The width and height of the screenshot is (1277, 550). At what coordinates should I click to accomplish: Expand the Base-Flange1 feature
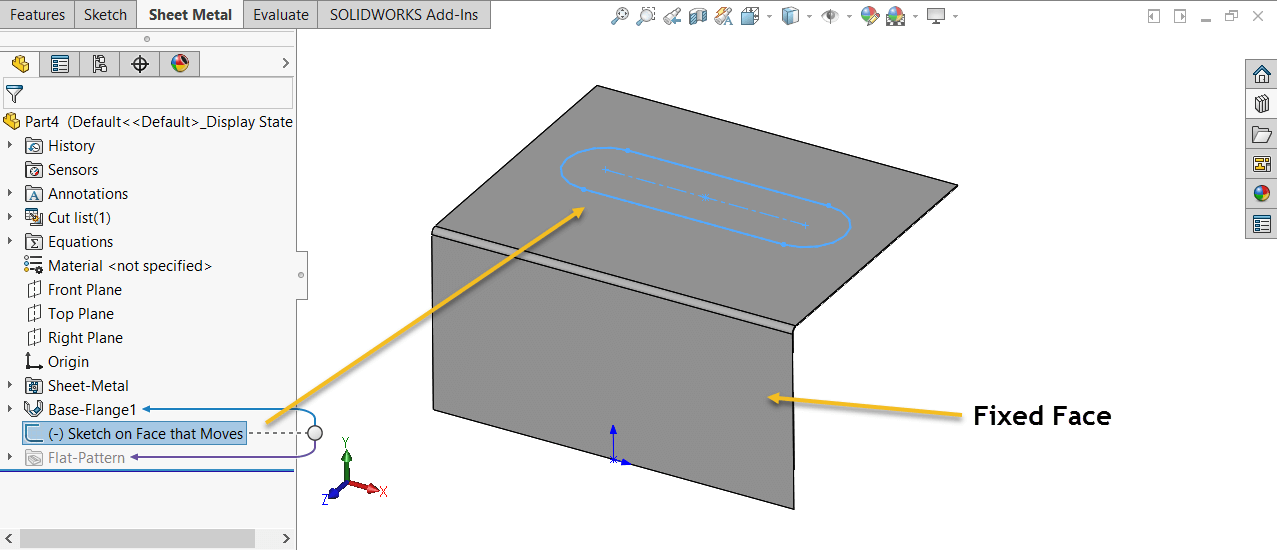[10, 409]
